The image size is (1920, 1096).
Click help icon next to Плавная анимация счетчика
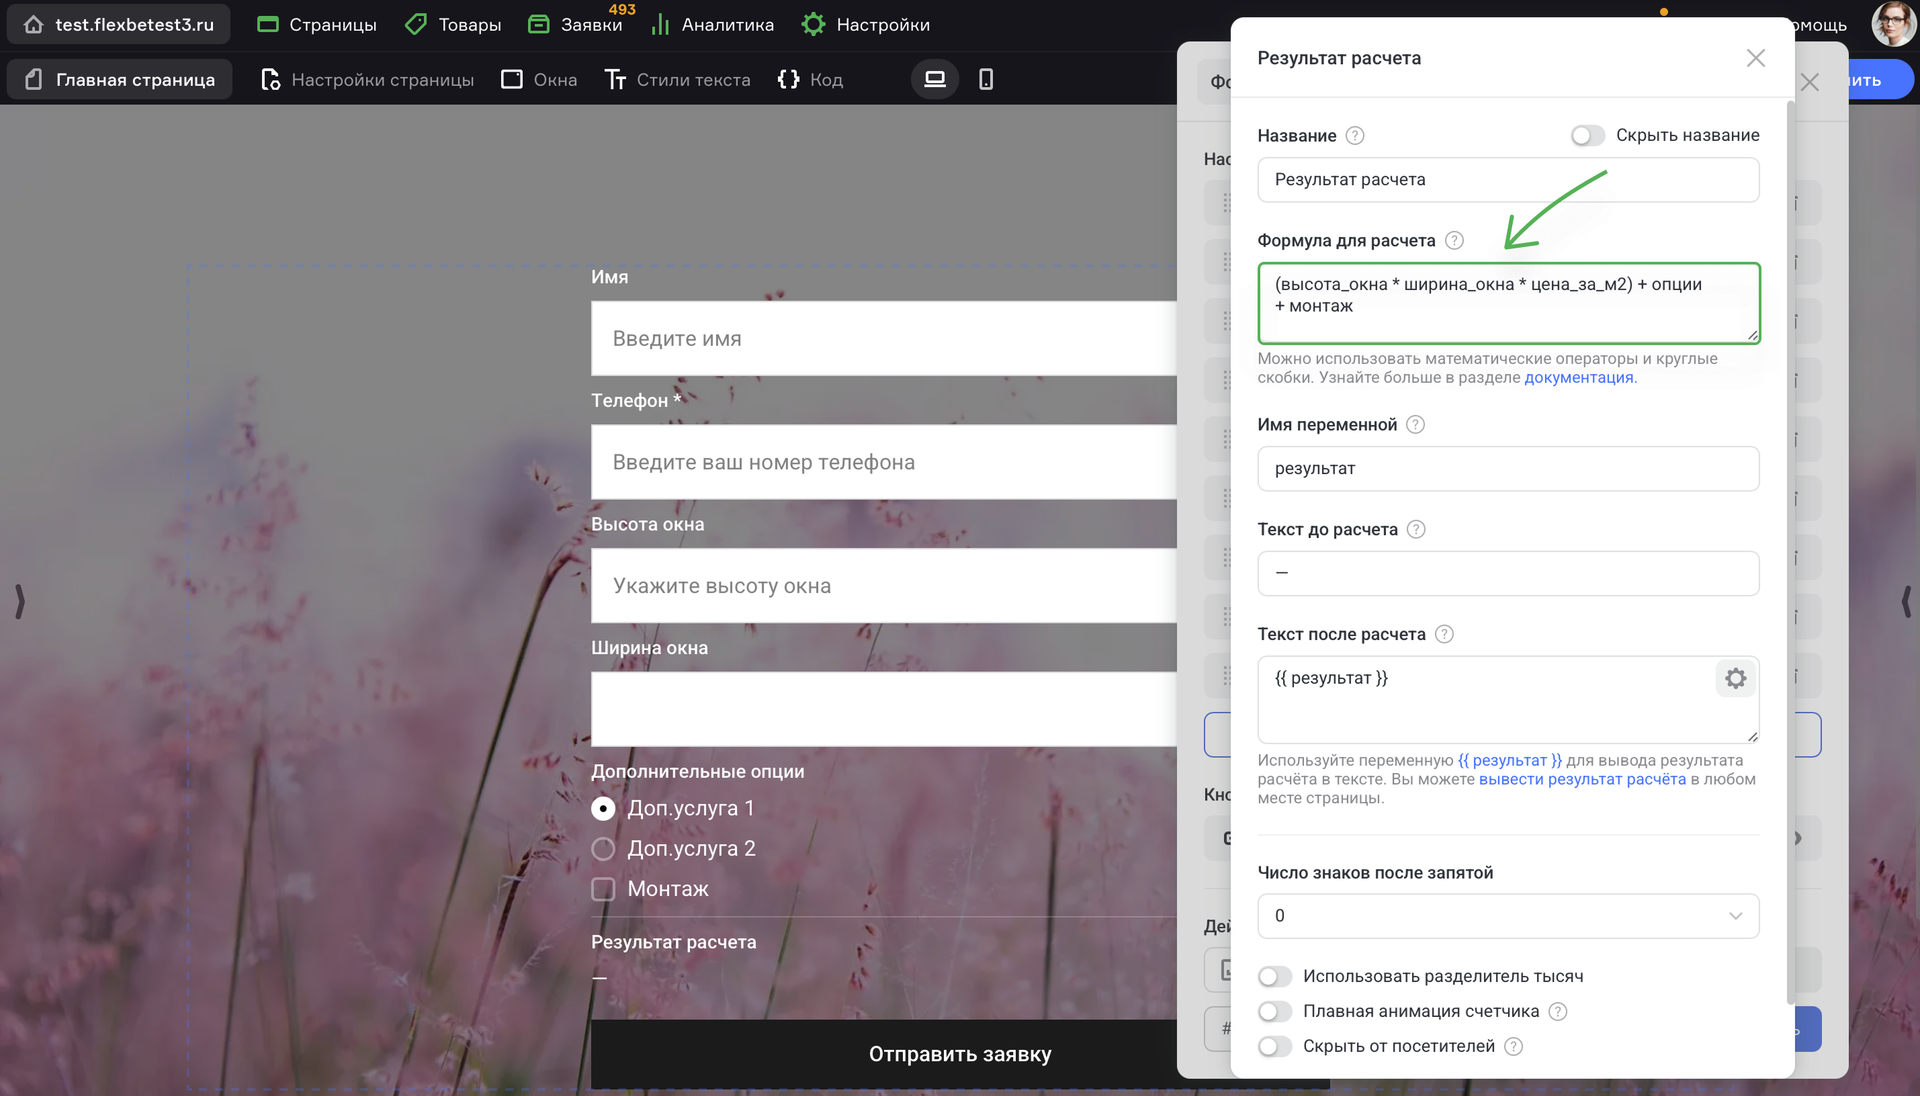point(1557,1012)
